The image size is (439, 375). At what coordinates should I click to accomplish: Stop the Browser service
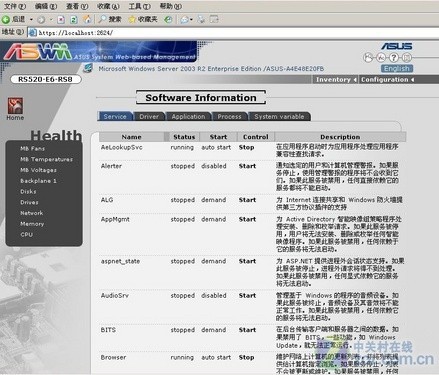click(247, 357)
